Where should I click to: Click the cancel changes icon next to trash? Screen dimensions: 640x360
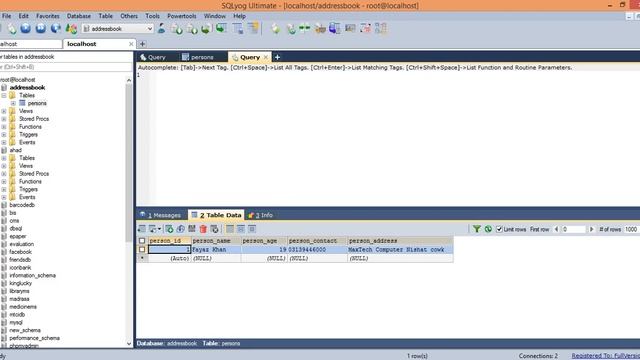[214, 229]
